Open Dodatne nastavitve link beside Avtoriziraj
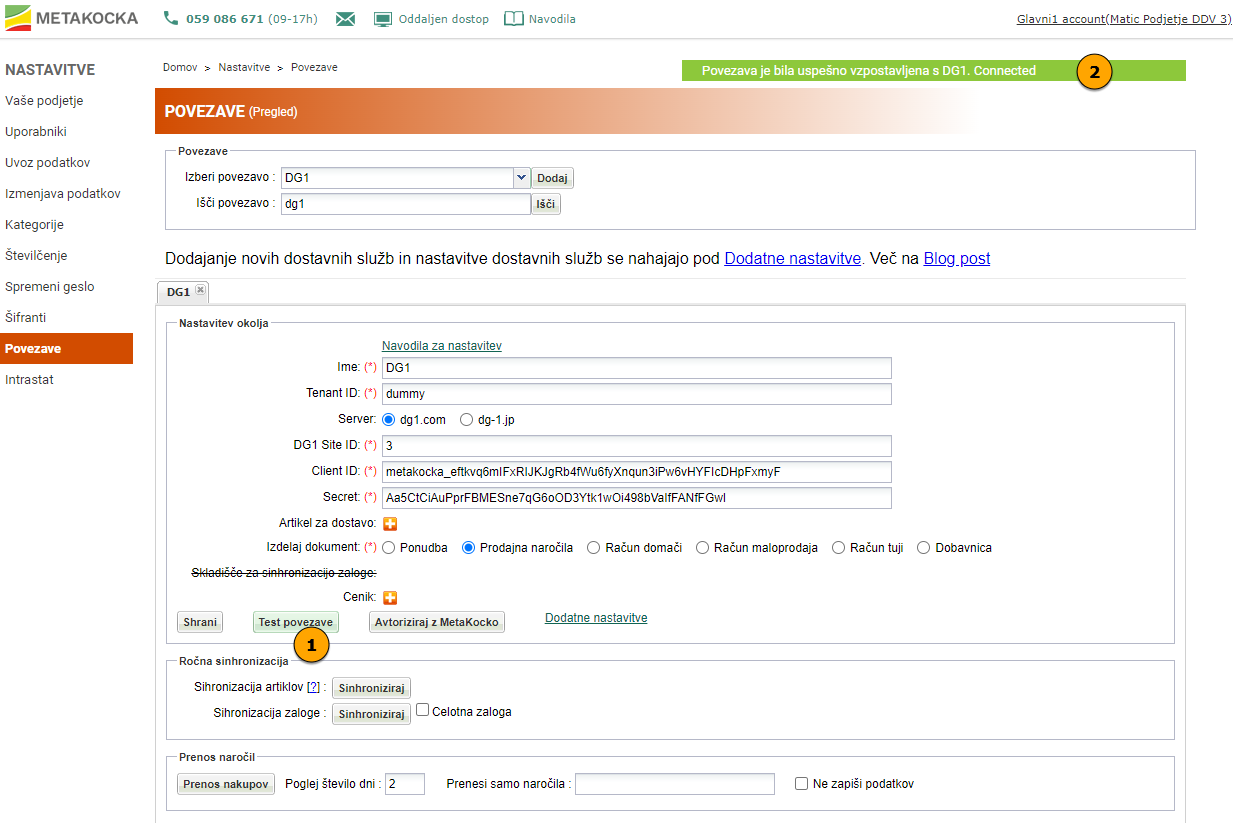The height and width of the screenshot is (823, 1233). tap(596, 618)
